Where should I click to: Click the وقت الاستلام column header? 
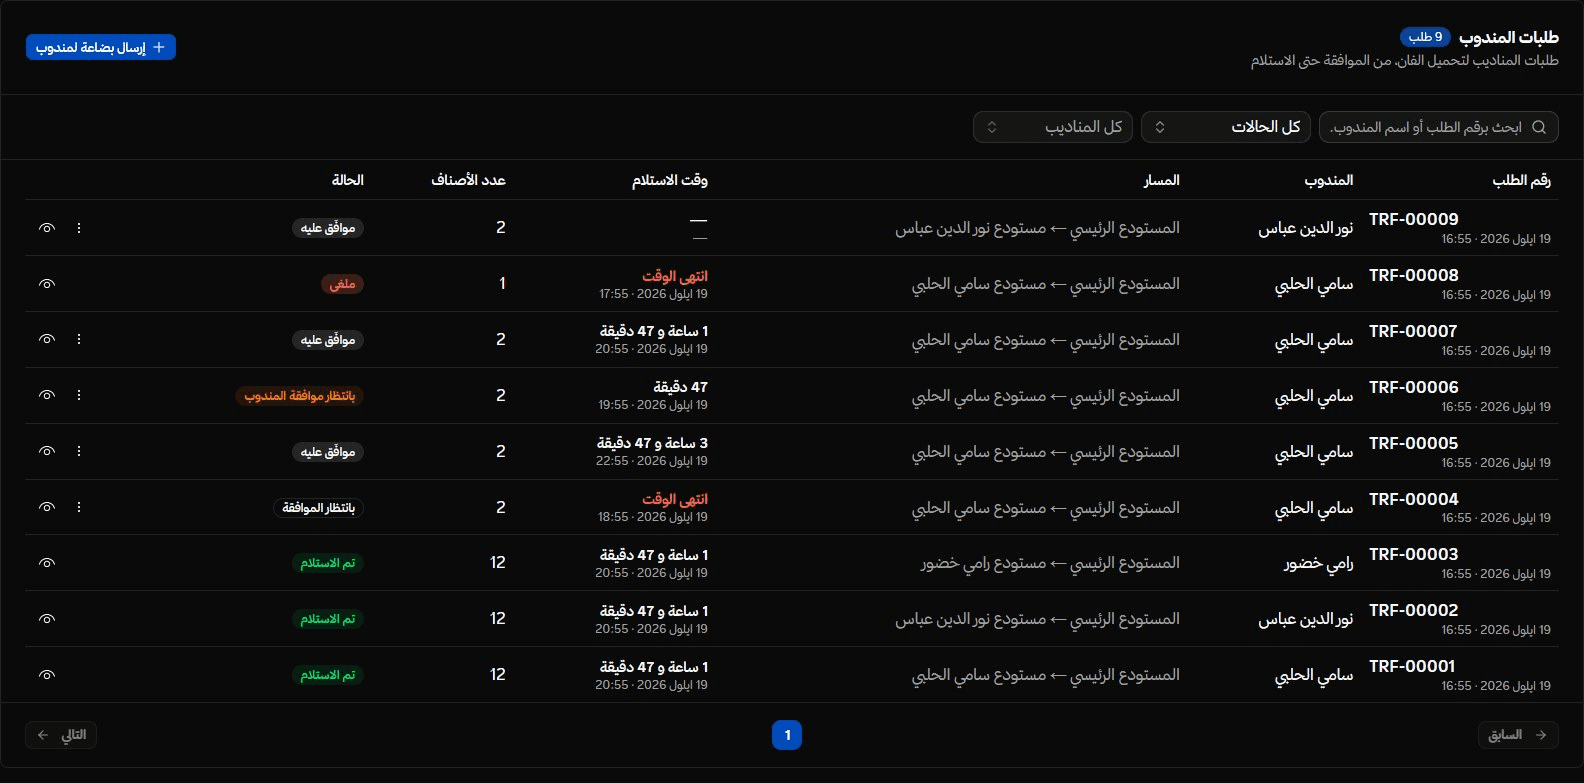[669, 180]
